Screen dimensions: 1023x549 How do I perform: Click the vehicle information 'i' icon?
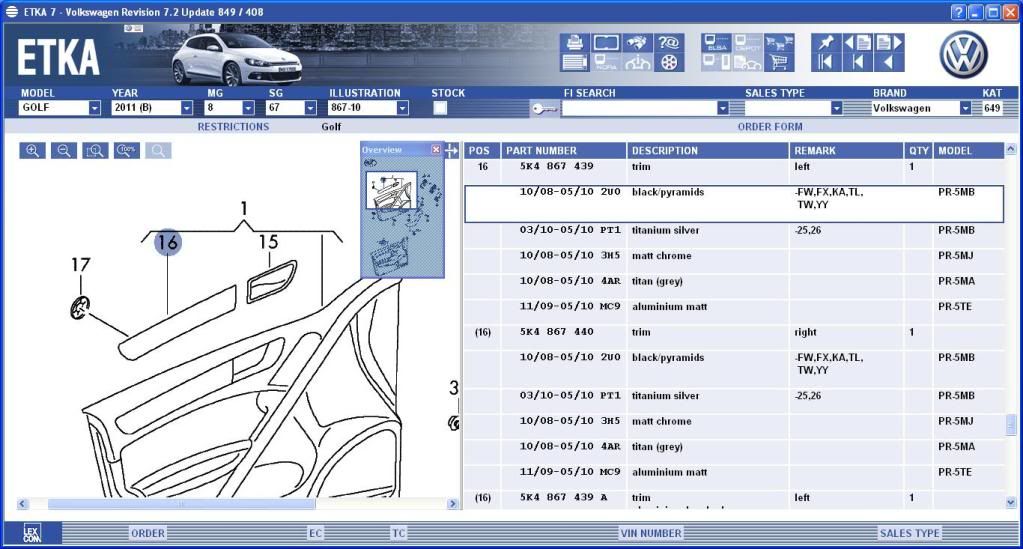click(x=637, y=63)
